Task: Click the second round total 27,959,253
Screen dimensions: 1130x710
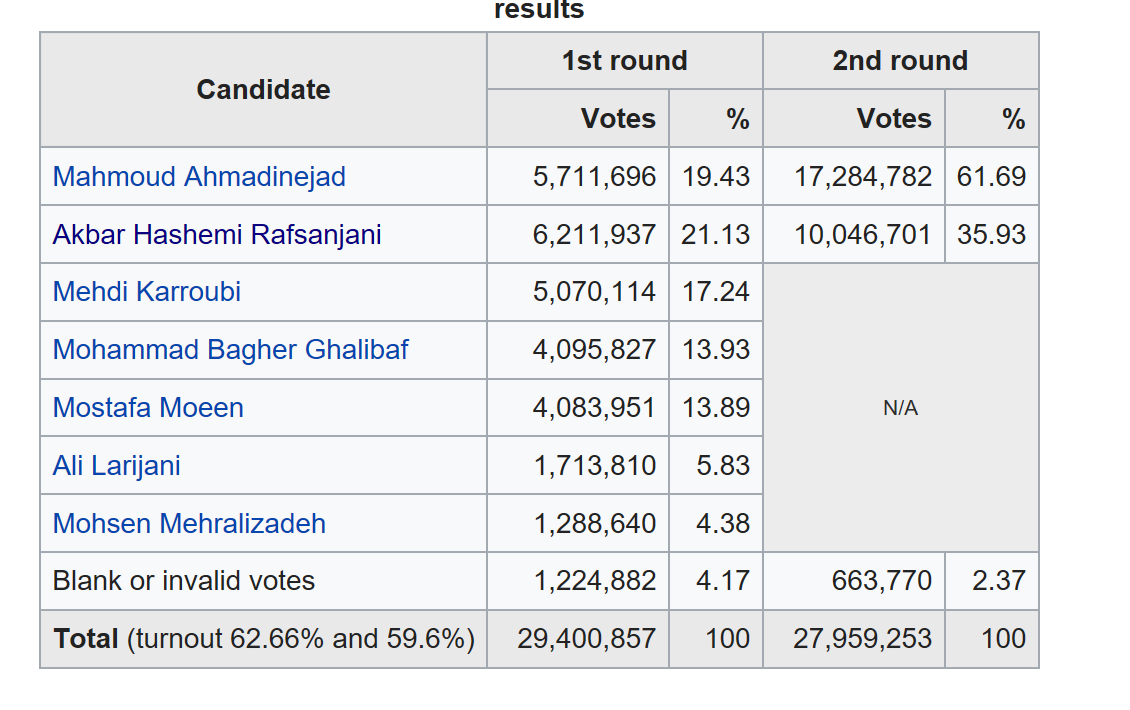Action: [862, 639]
